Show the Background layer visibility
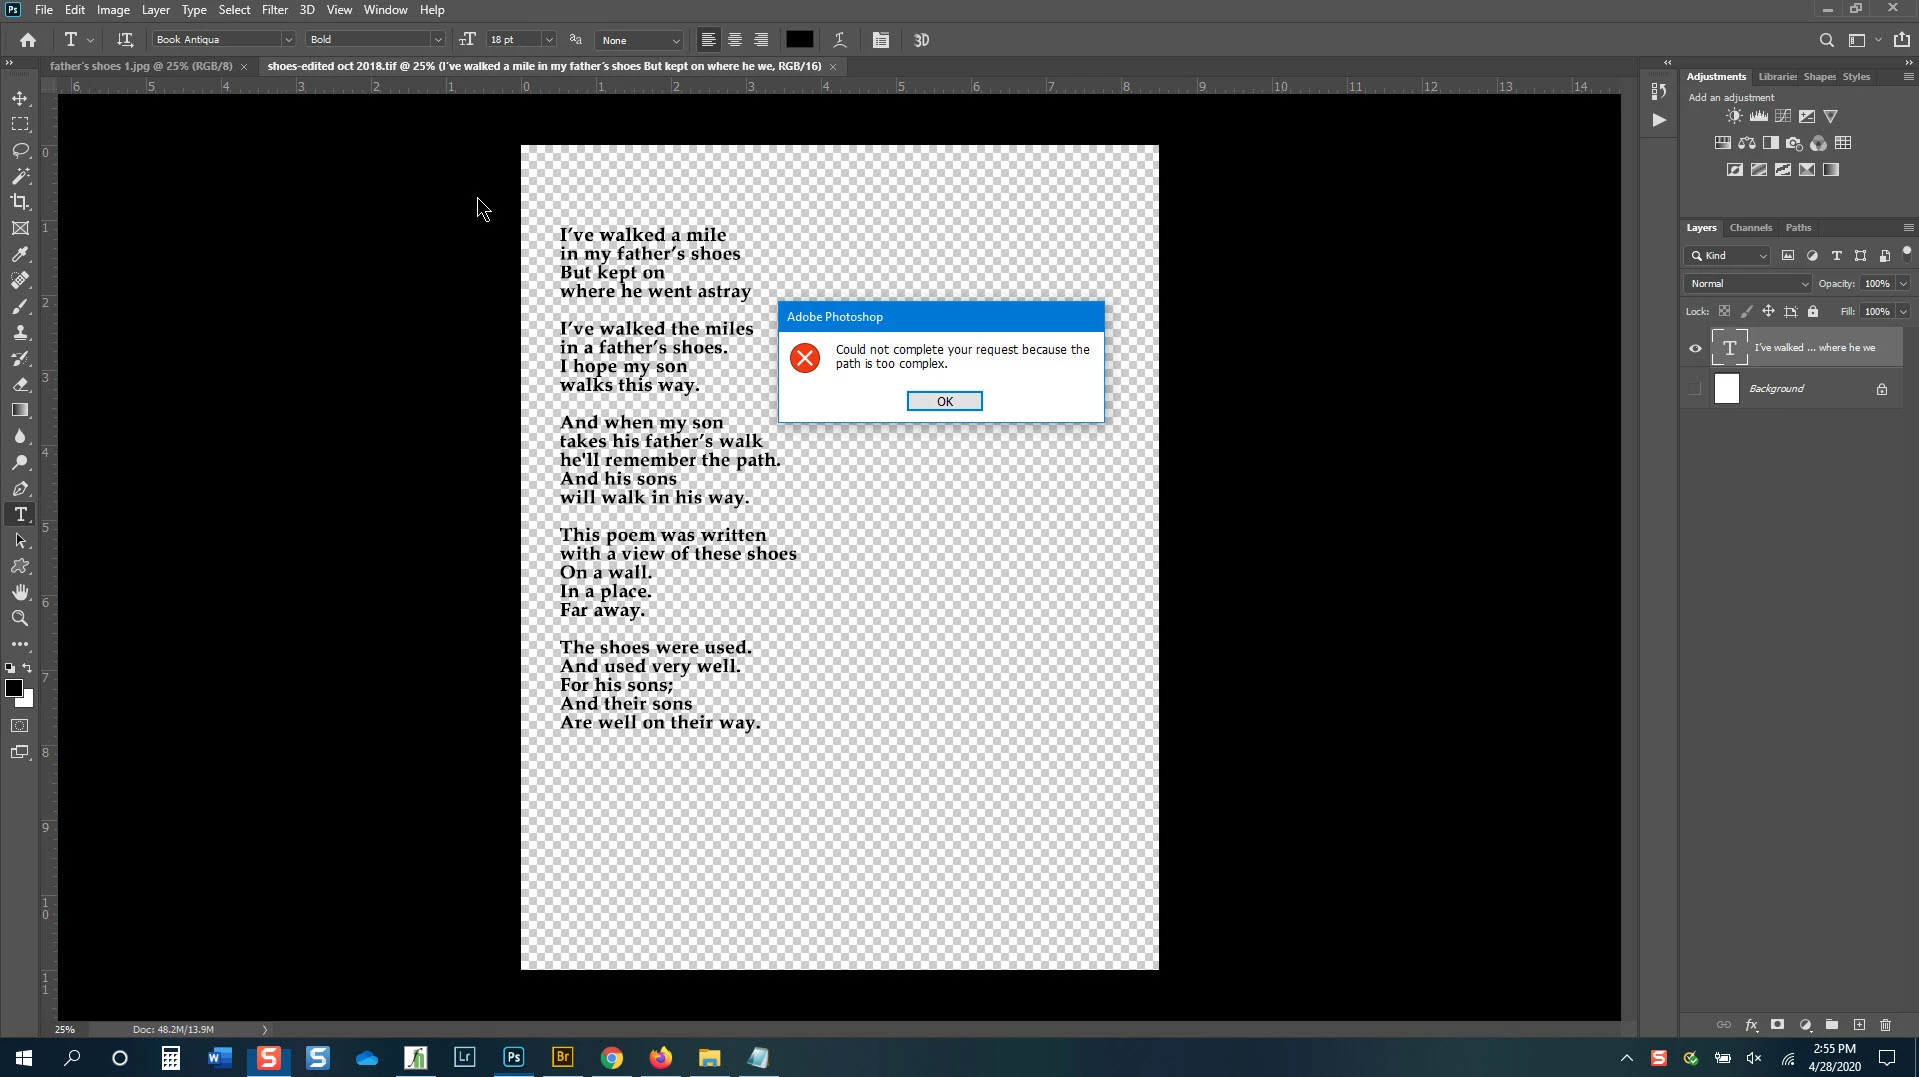 click(x=1695, y=389)
